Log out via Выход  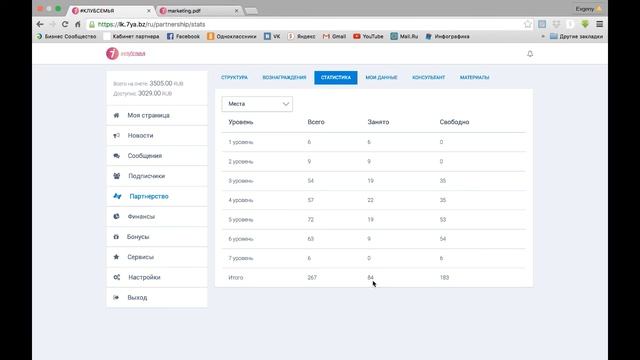click(157, 298)
